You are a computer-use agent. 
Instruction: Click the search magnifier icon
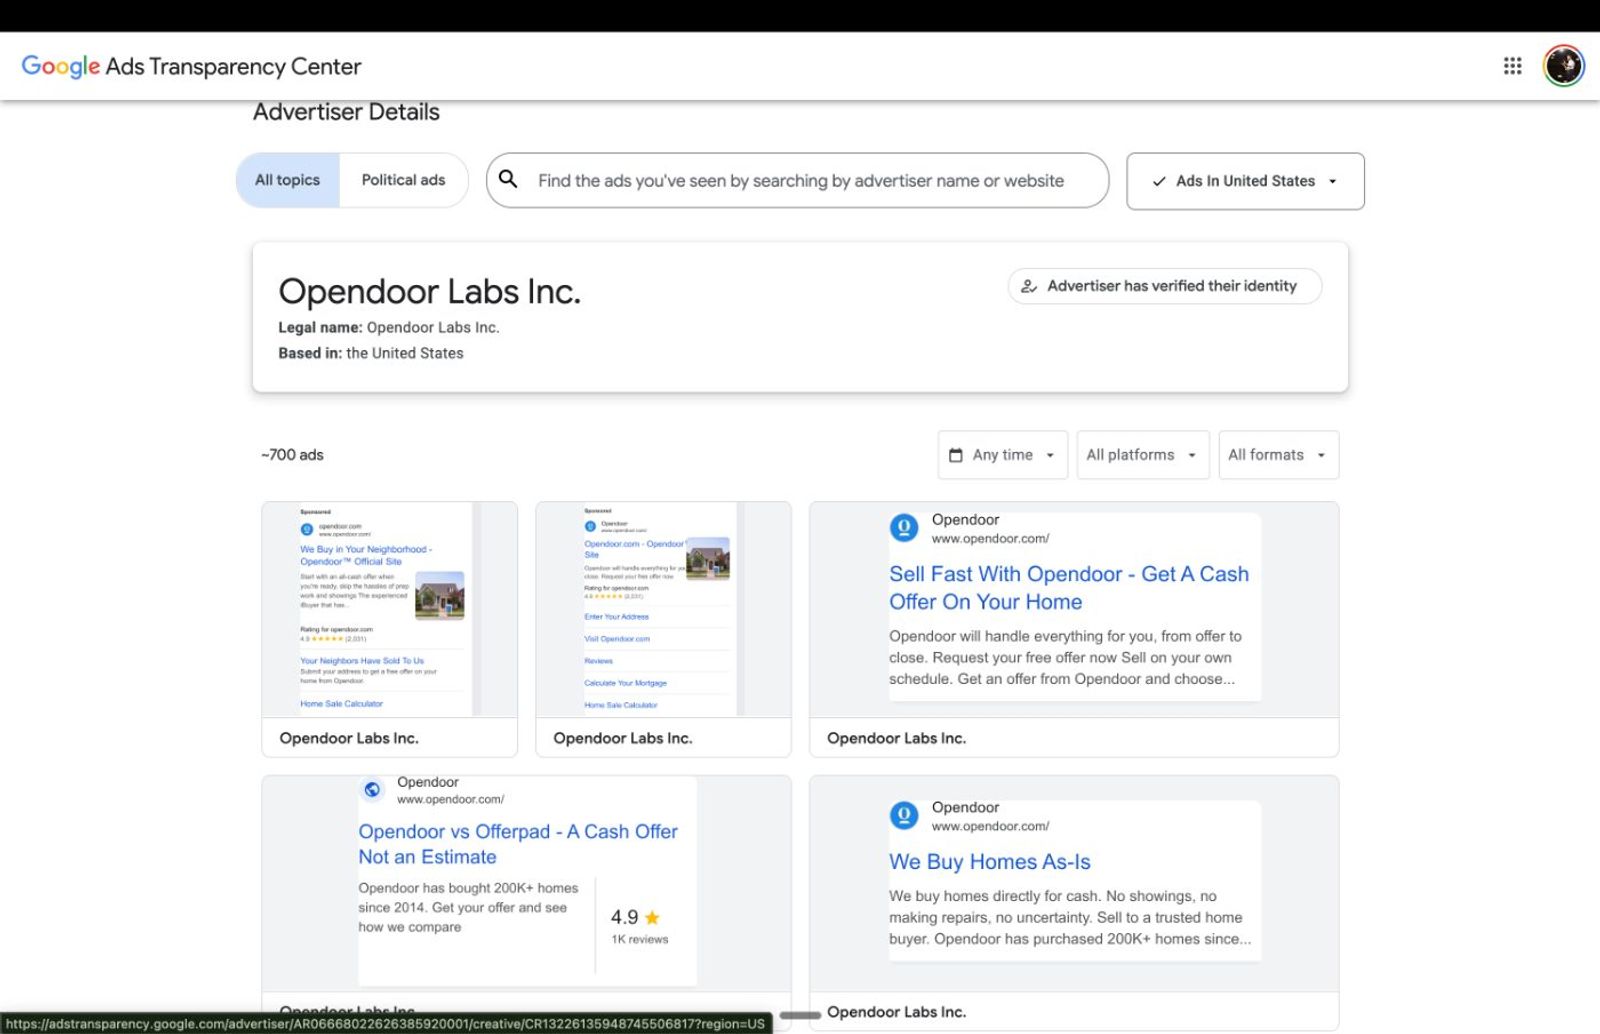(x=508, y=179)
